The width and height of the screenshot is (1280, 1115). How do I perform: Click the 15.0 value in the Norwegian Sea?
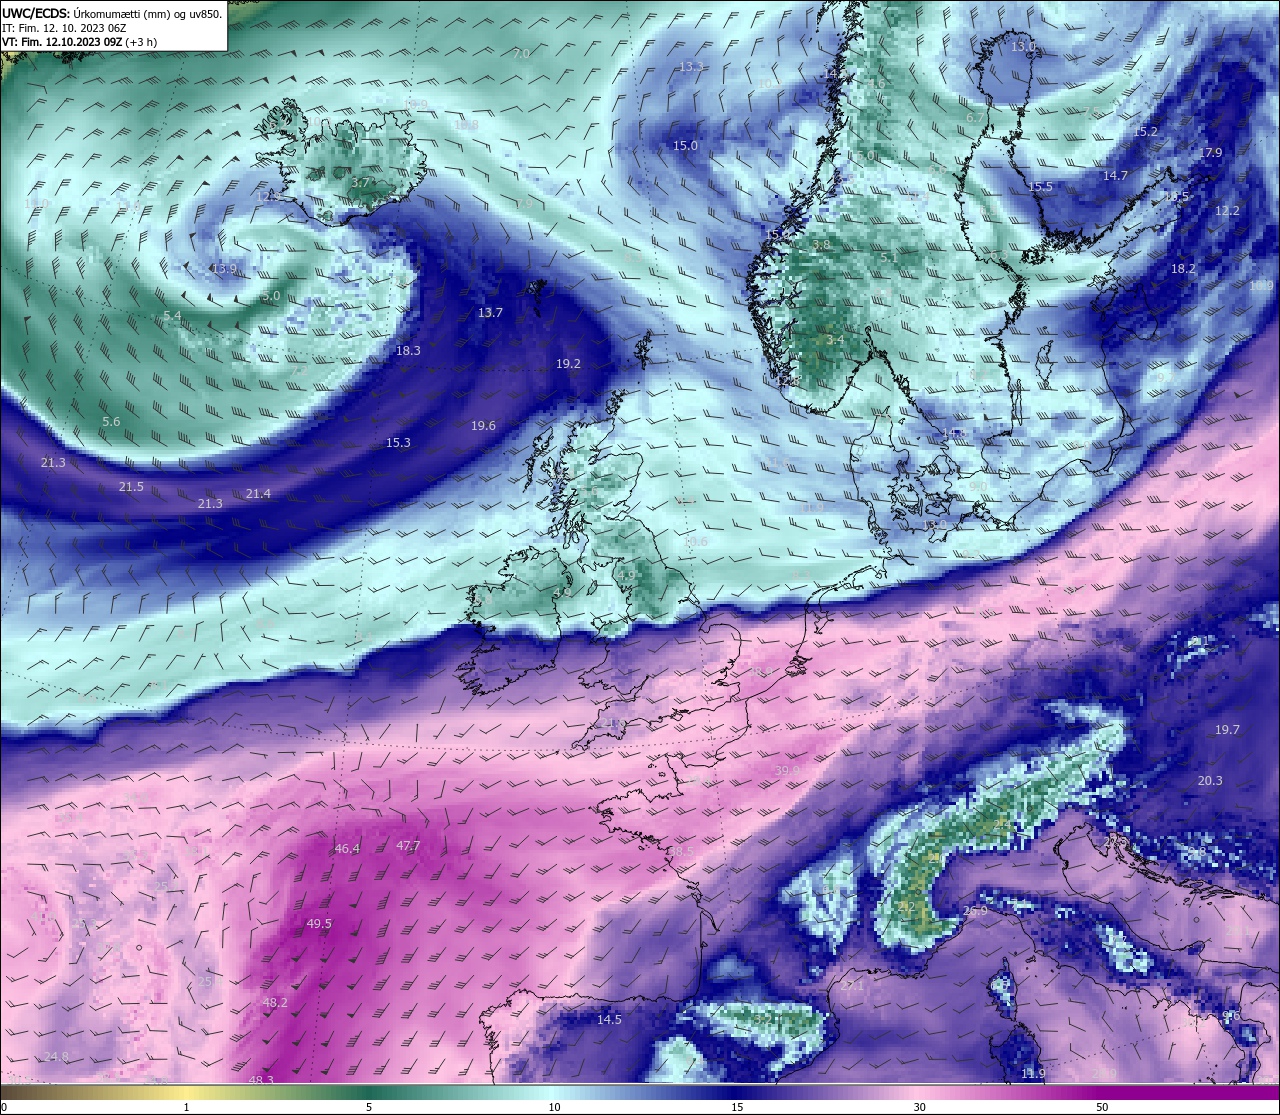click(685, 146)
